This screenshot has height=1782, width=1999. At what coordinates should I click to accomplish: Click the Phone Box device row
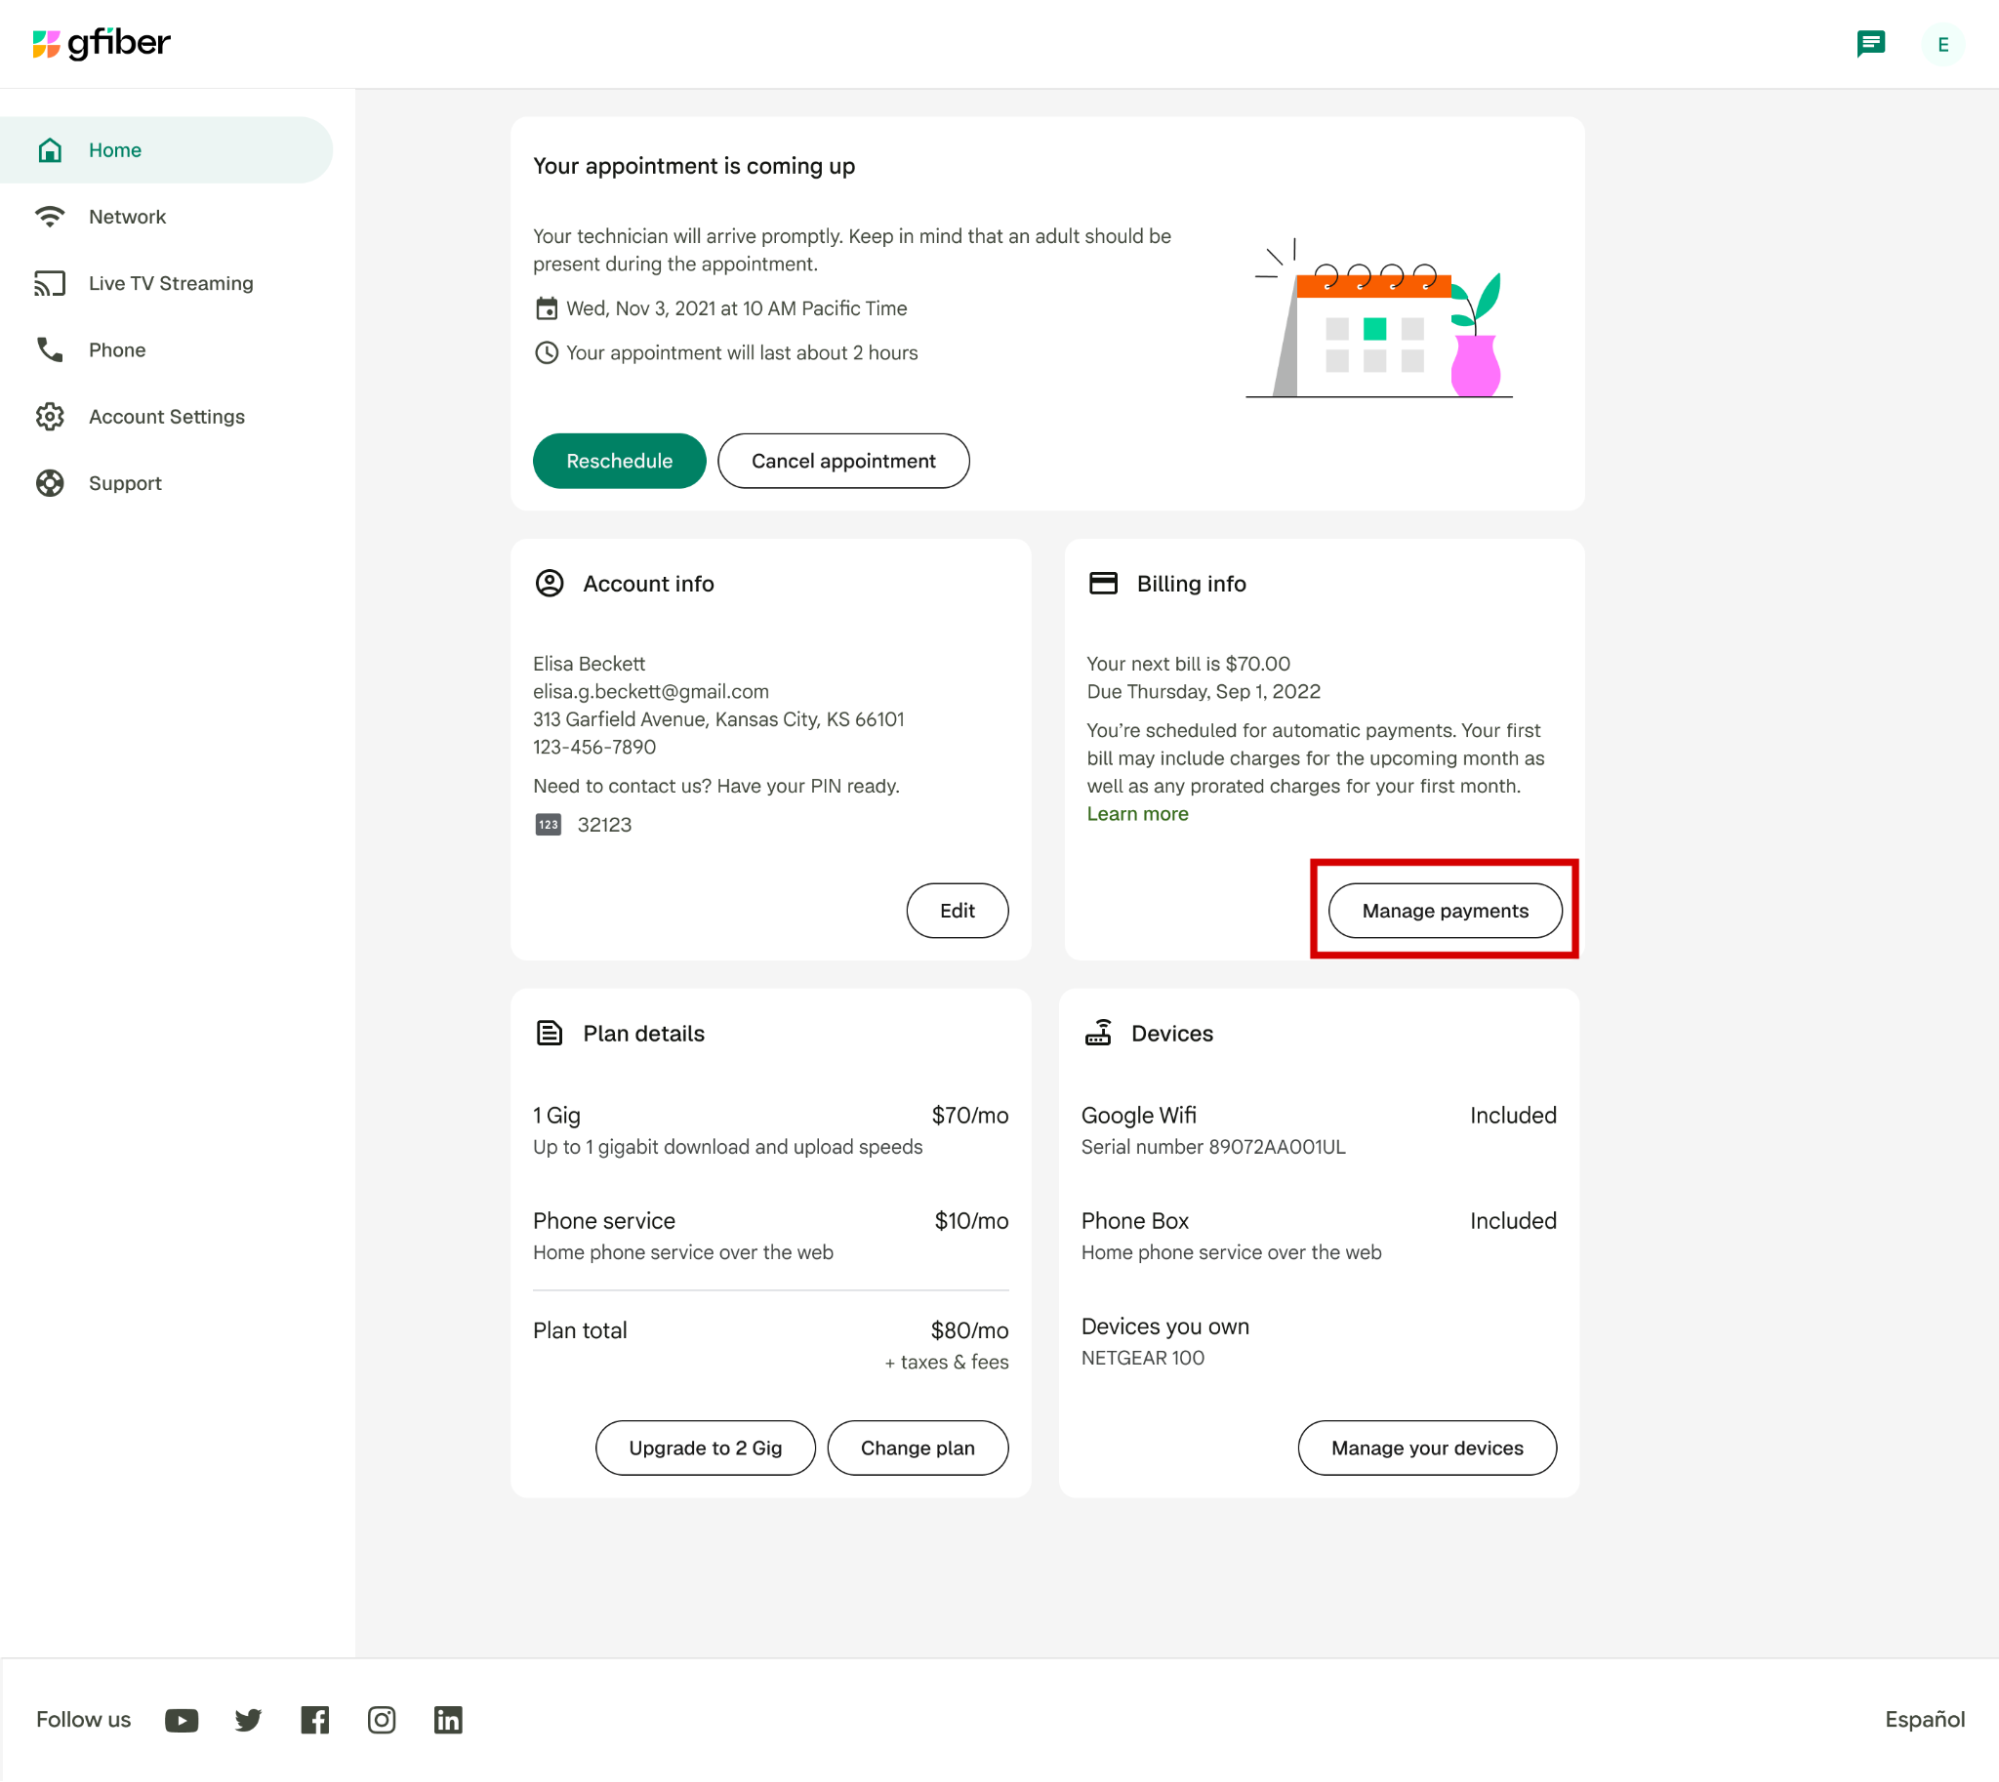pyautogui.click(x=1318, y=1236)
